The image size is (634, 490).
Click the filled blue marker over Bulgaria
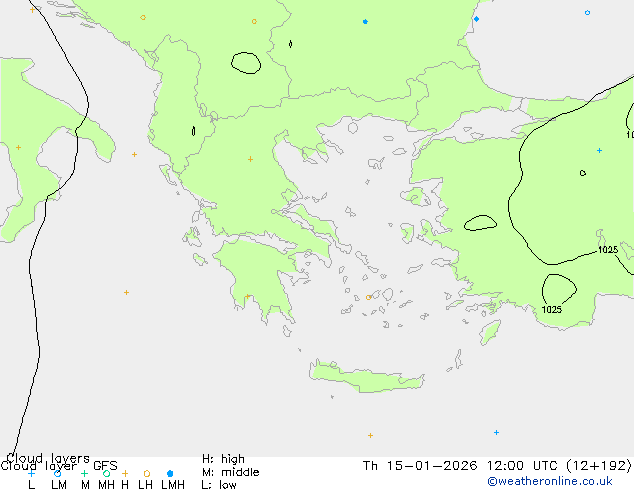(365, 21)
